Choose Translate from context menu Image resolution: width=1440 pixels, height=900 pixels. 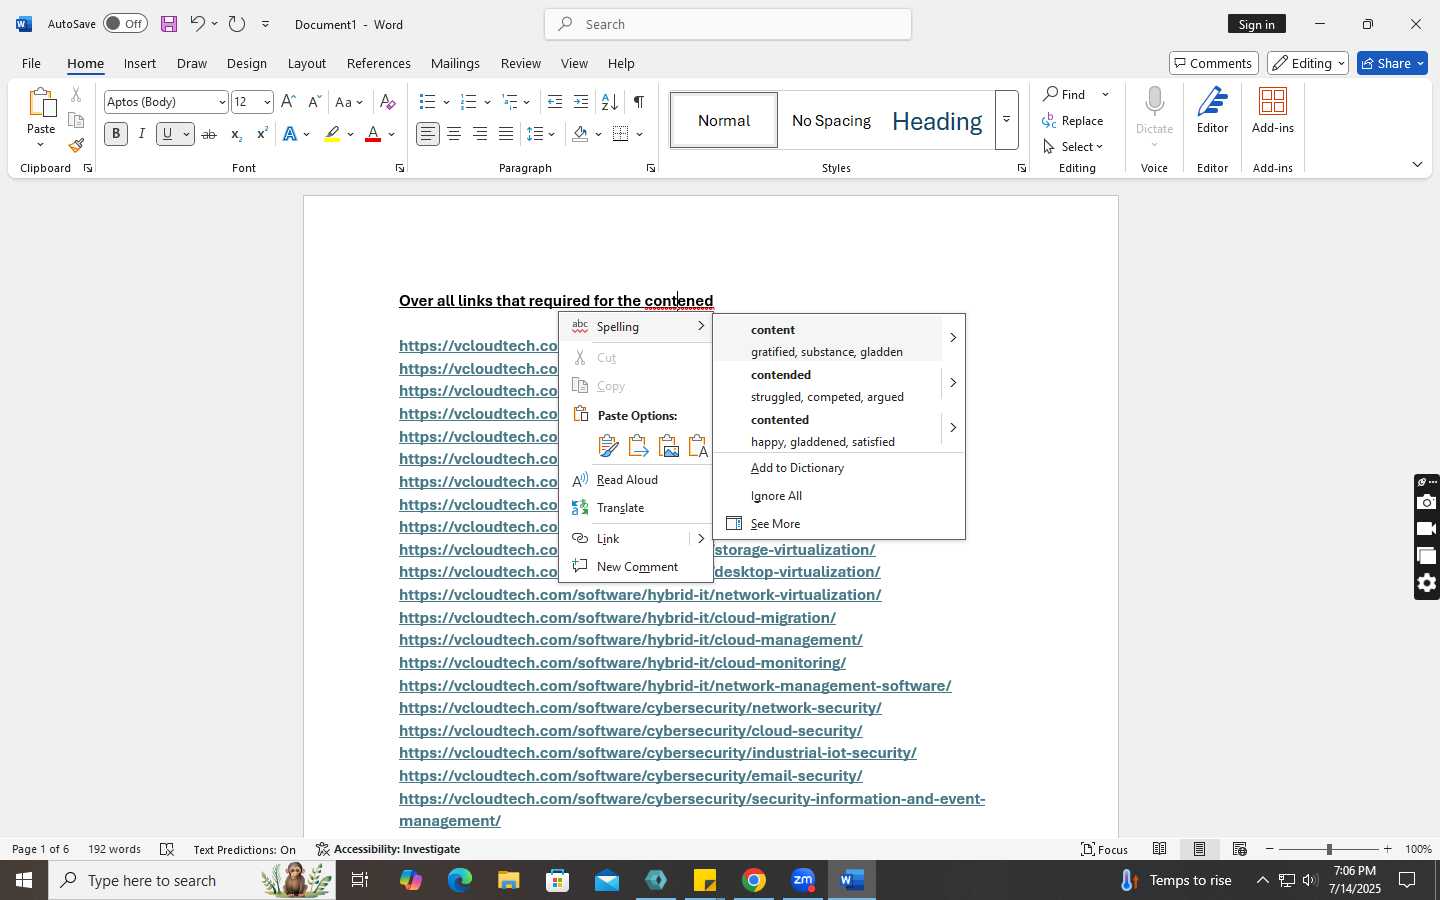tap(635, 508)
